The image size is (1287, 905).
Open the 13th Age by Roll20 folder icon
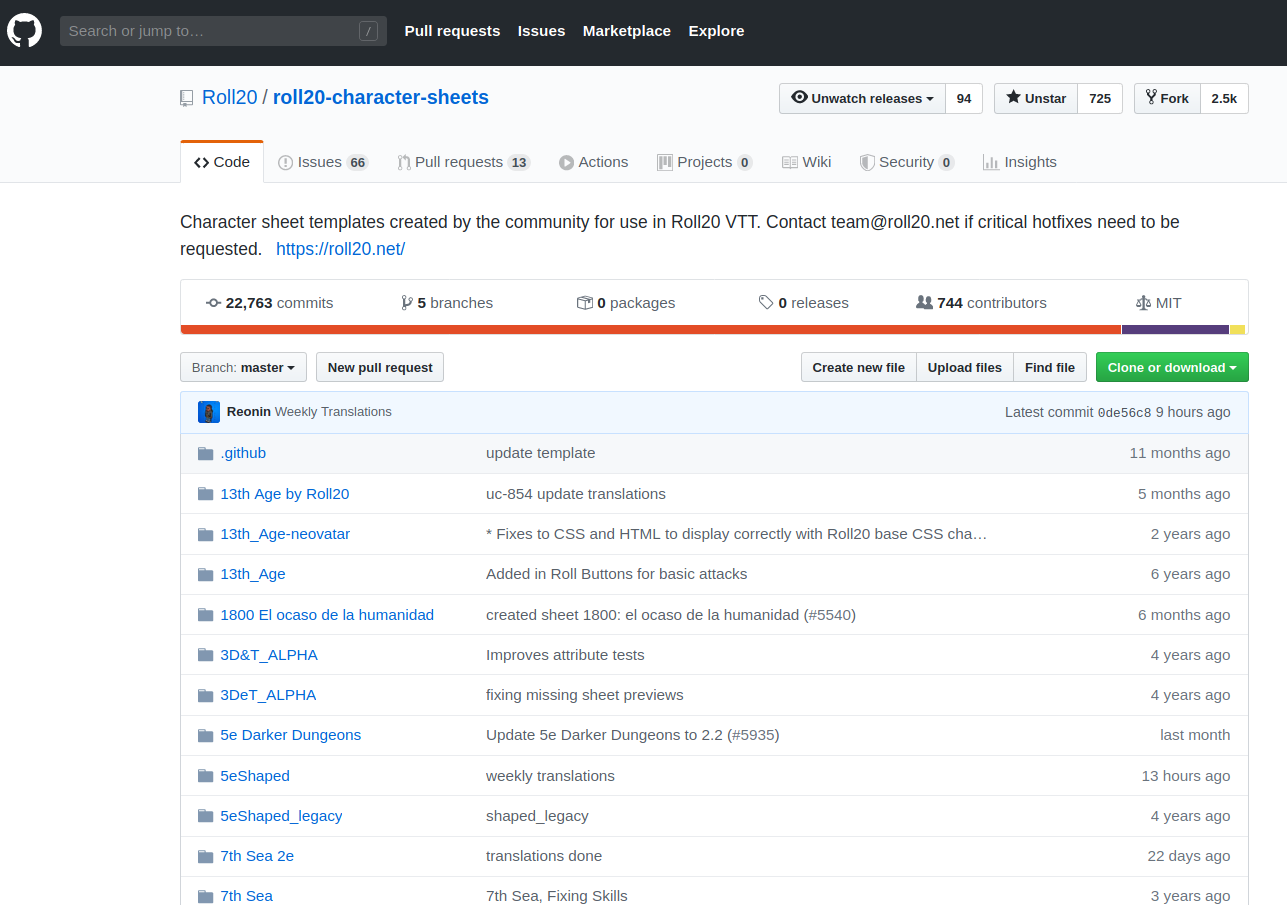(x=206, y=494)
